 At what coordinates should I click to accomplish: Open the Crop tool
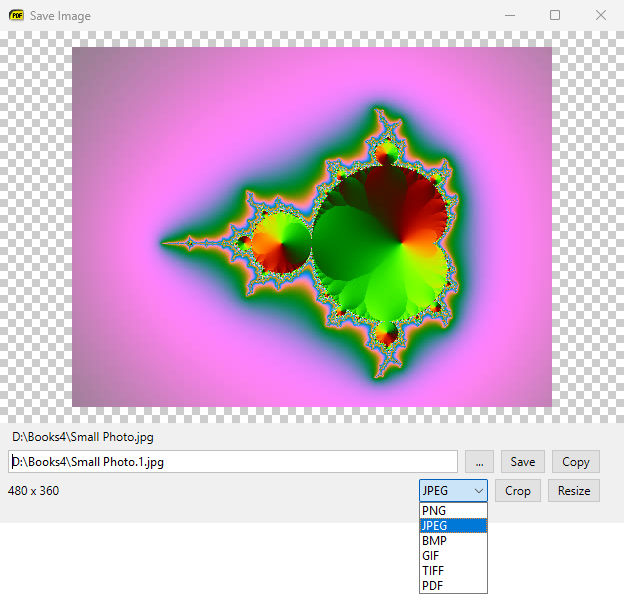tap(518, 491)
